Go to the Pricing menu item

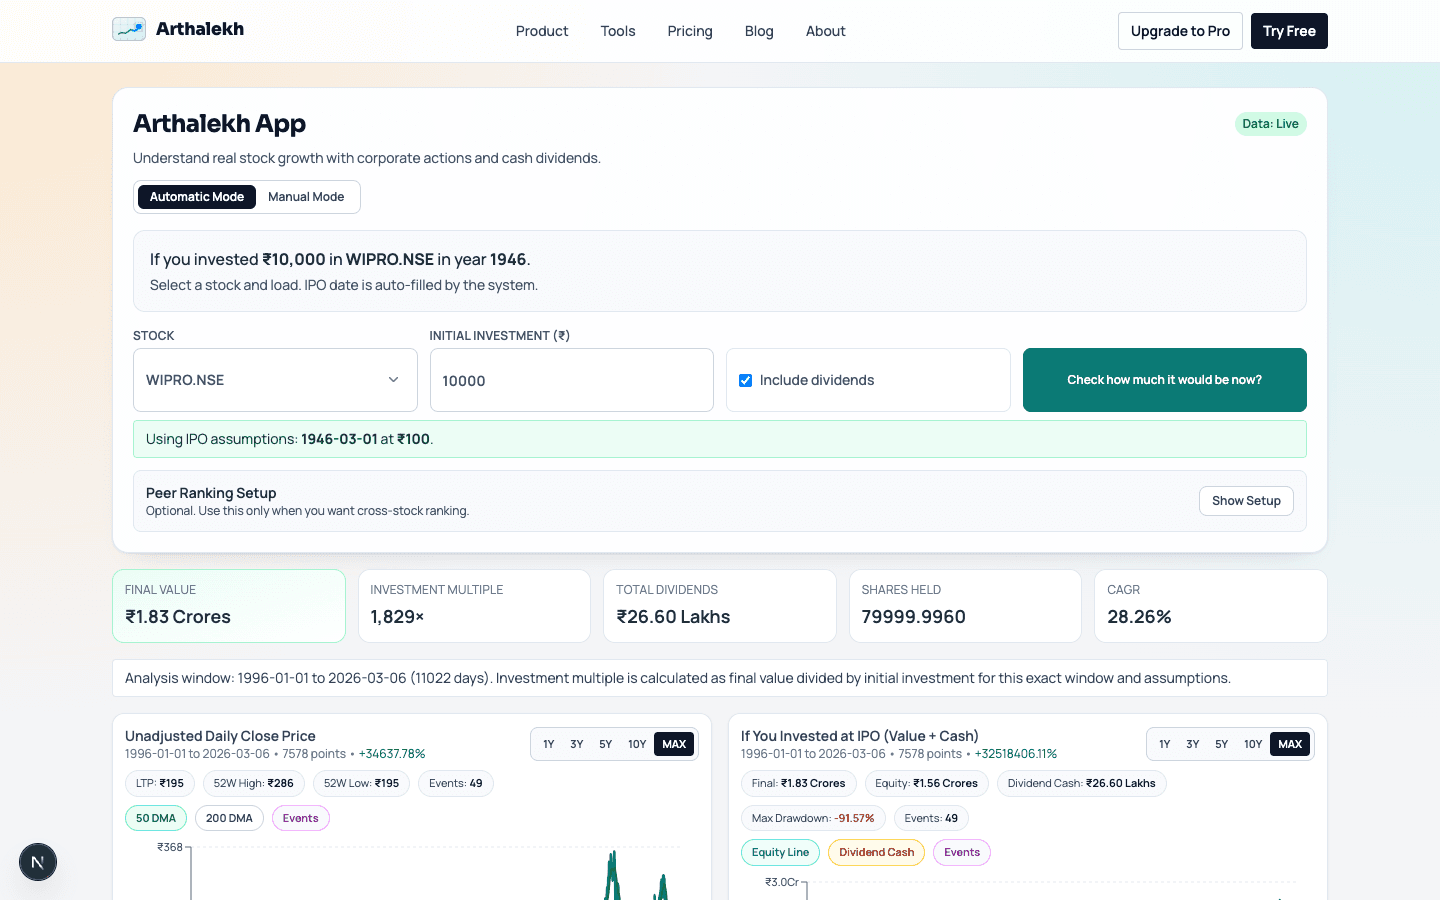[690, 31]
